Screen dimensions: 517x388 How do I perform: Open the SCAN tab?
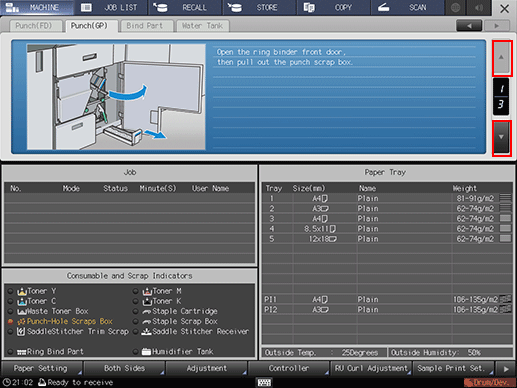407,7
